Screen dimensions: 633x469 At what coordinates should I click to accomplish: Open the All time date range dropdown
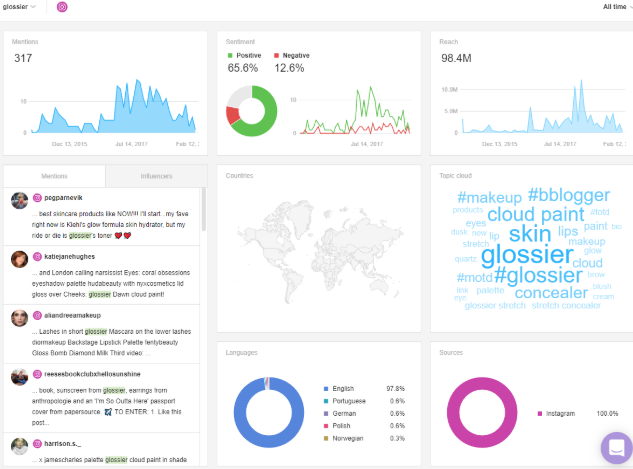[x=617, y=7]
